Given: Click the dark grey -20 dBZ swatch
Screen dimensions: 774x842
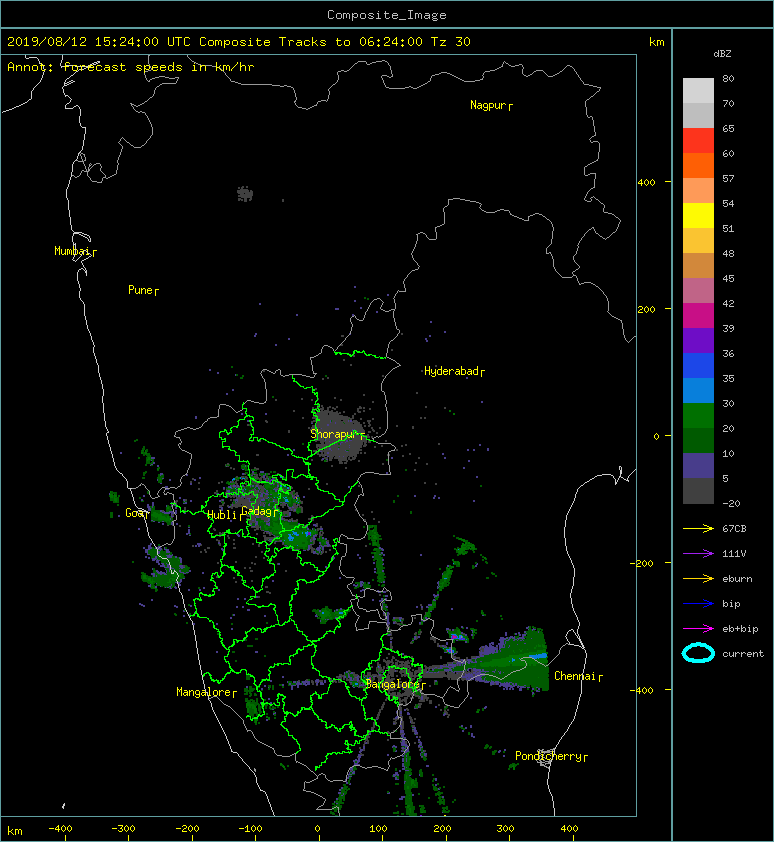Looking at the screenshot, I should coord(698,491).
